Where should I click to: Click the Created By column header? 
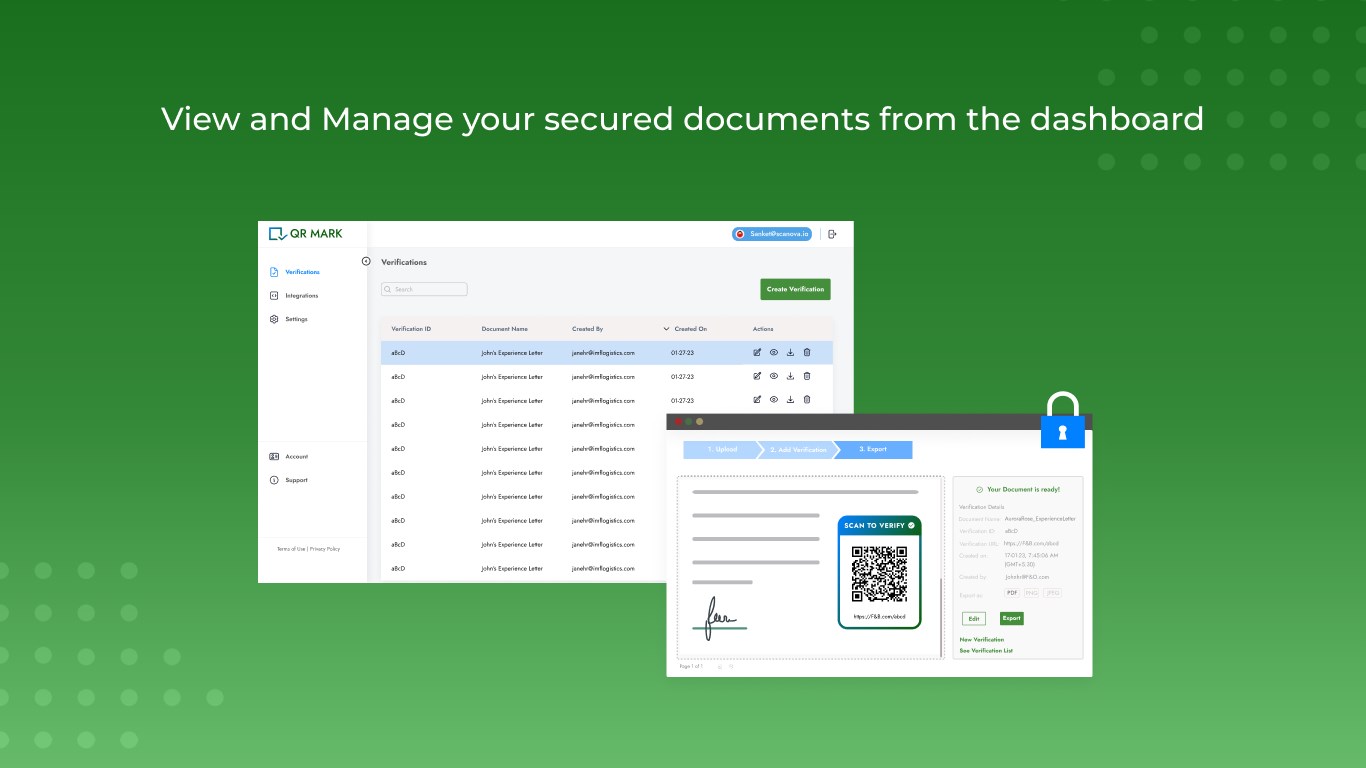coord(587,329)
